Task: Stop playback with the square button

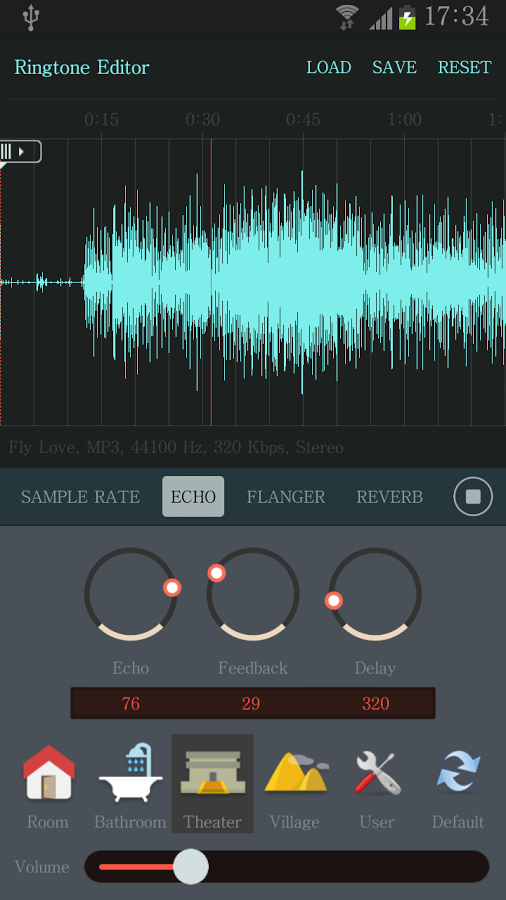Action: [x=473, y=496]
